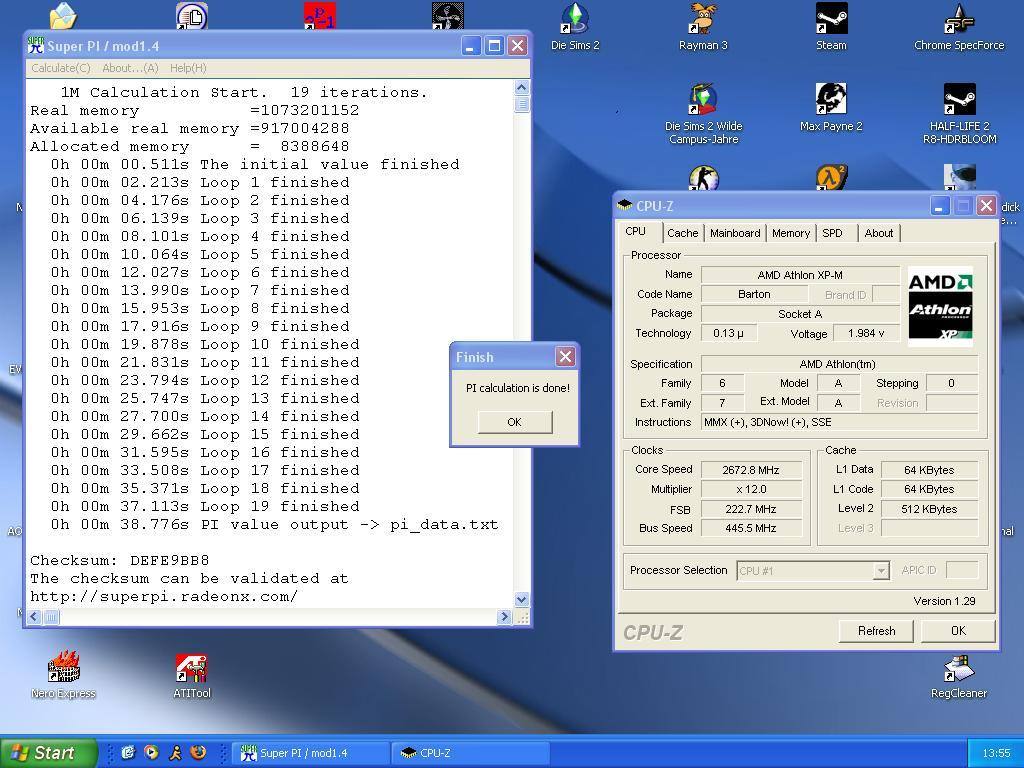
Task: Click the http://superpi.radeonx.com/ text
Action: click(x=164, y=596)
